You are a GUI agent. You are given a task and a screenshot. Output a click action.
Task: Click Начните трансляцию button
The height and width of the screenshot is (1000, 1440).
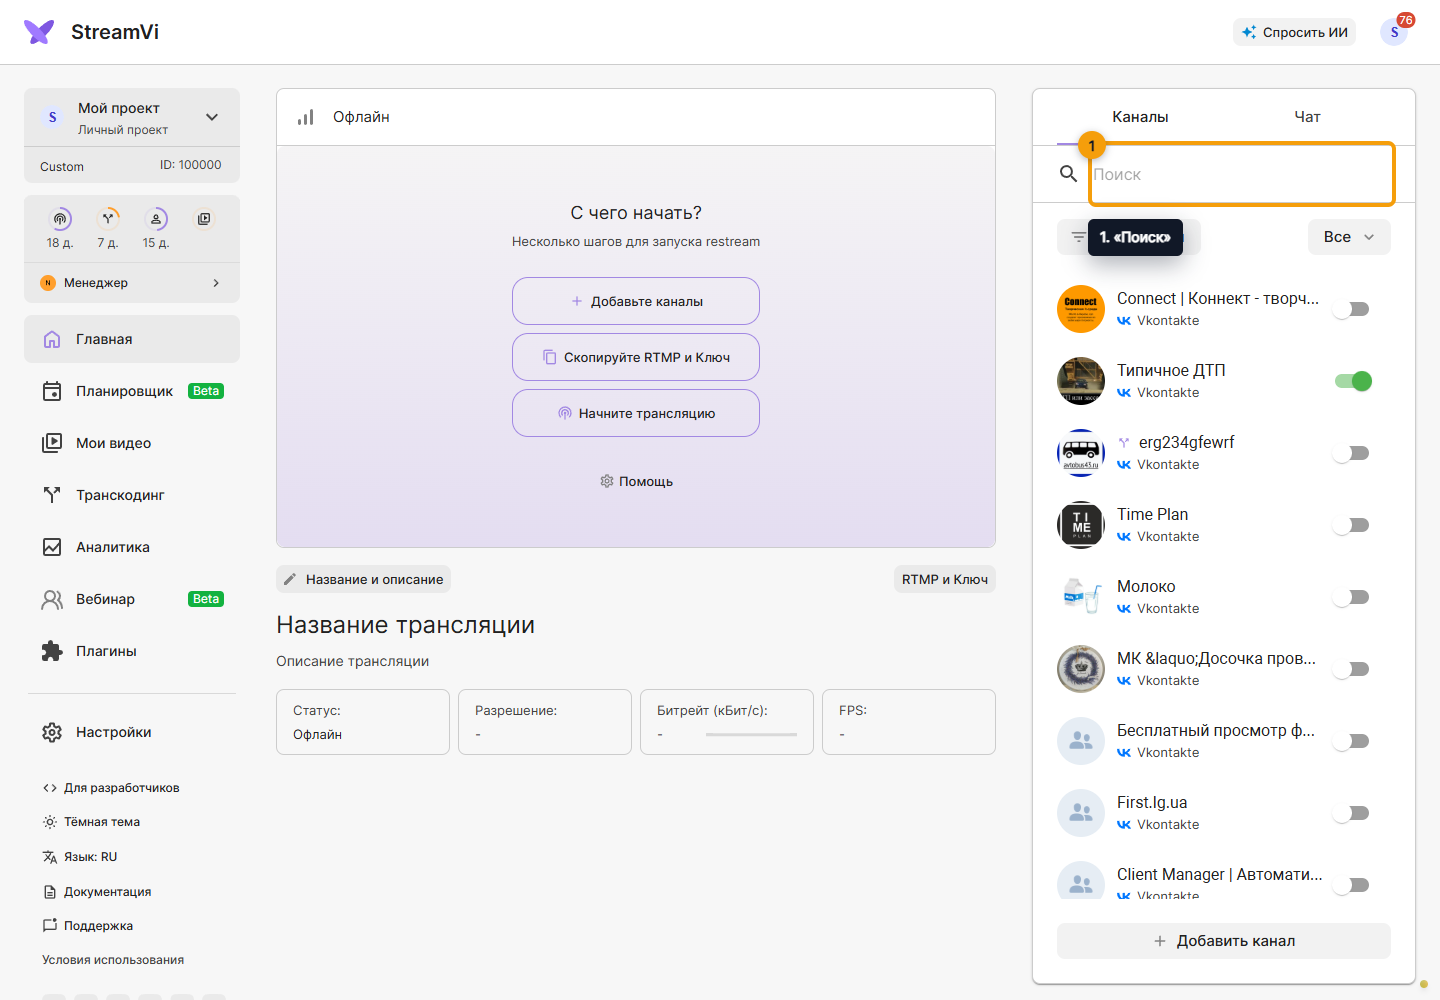(636, 413)
